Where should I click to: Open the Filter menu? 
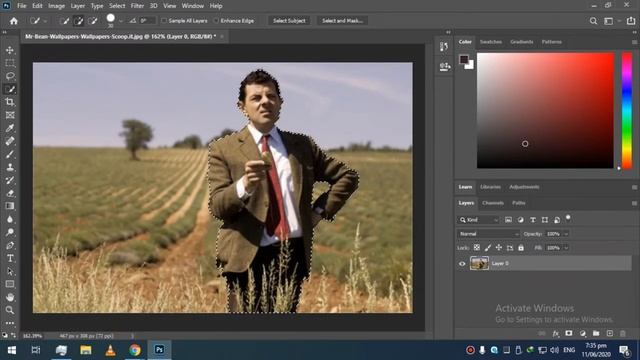pos(137,6)
